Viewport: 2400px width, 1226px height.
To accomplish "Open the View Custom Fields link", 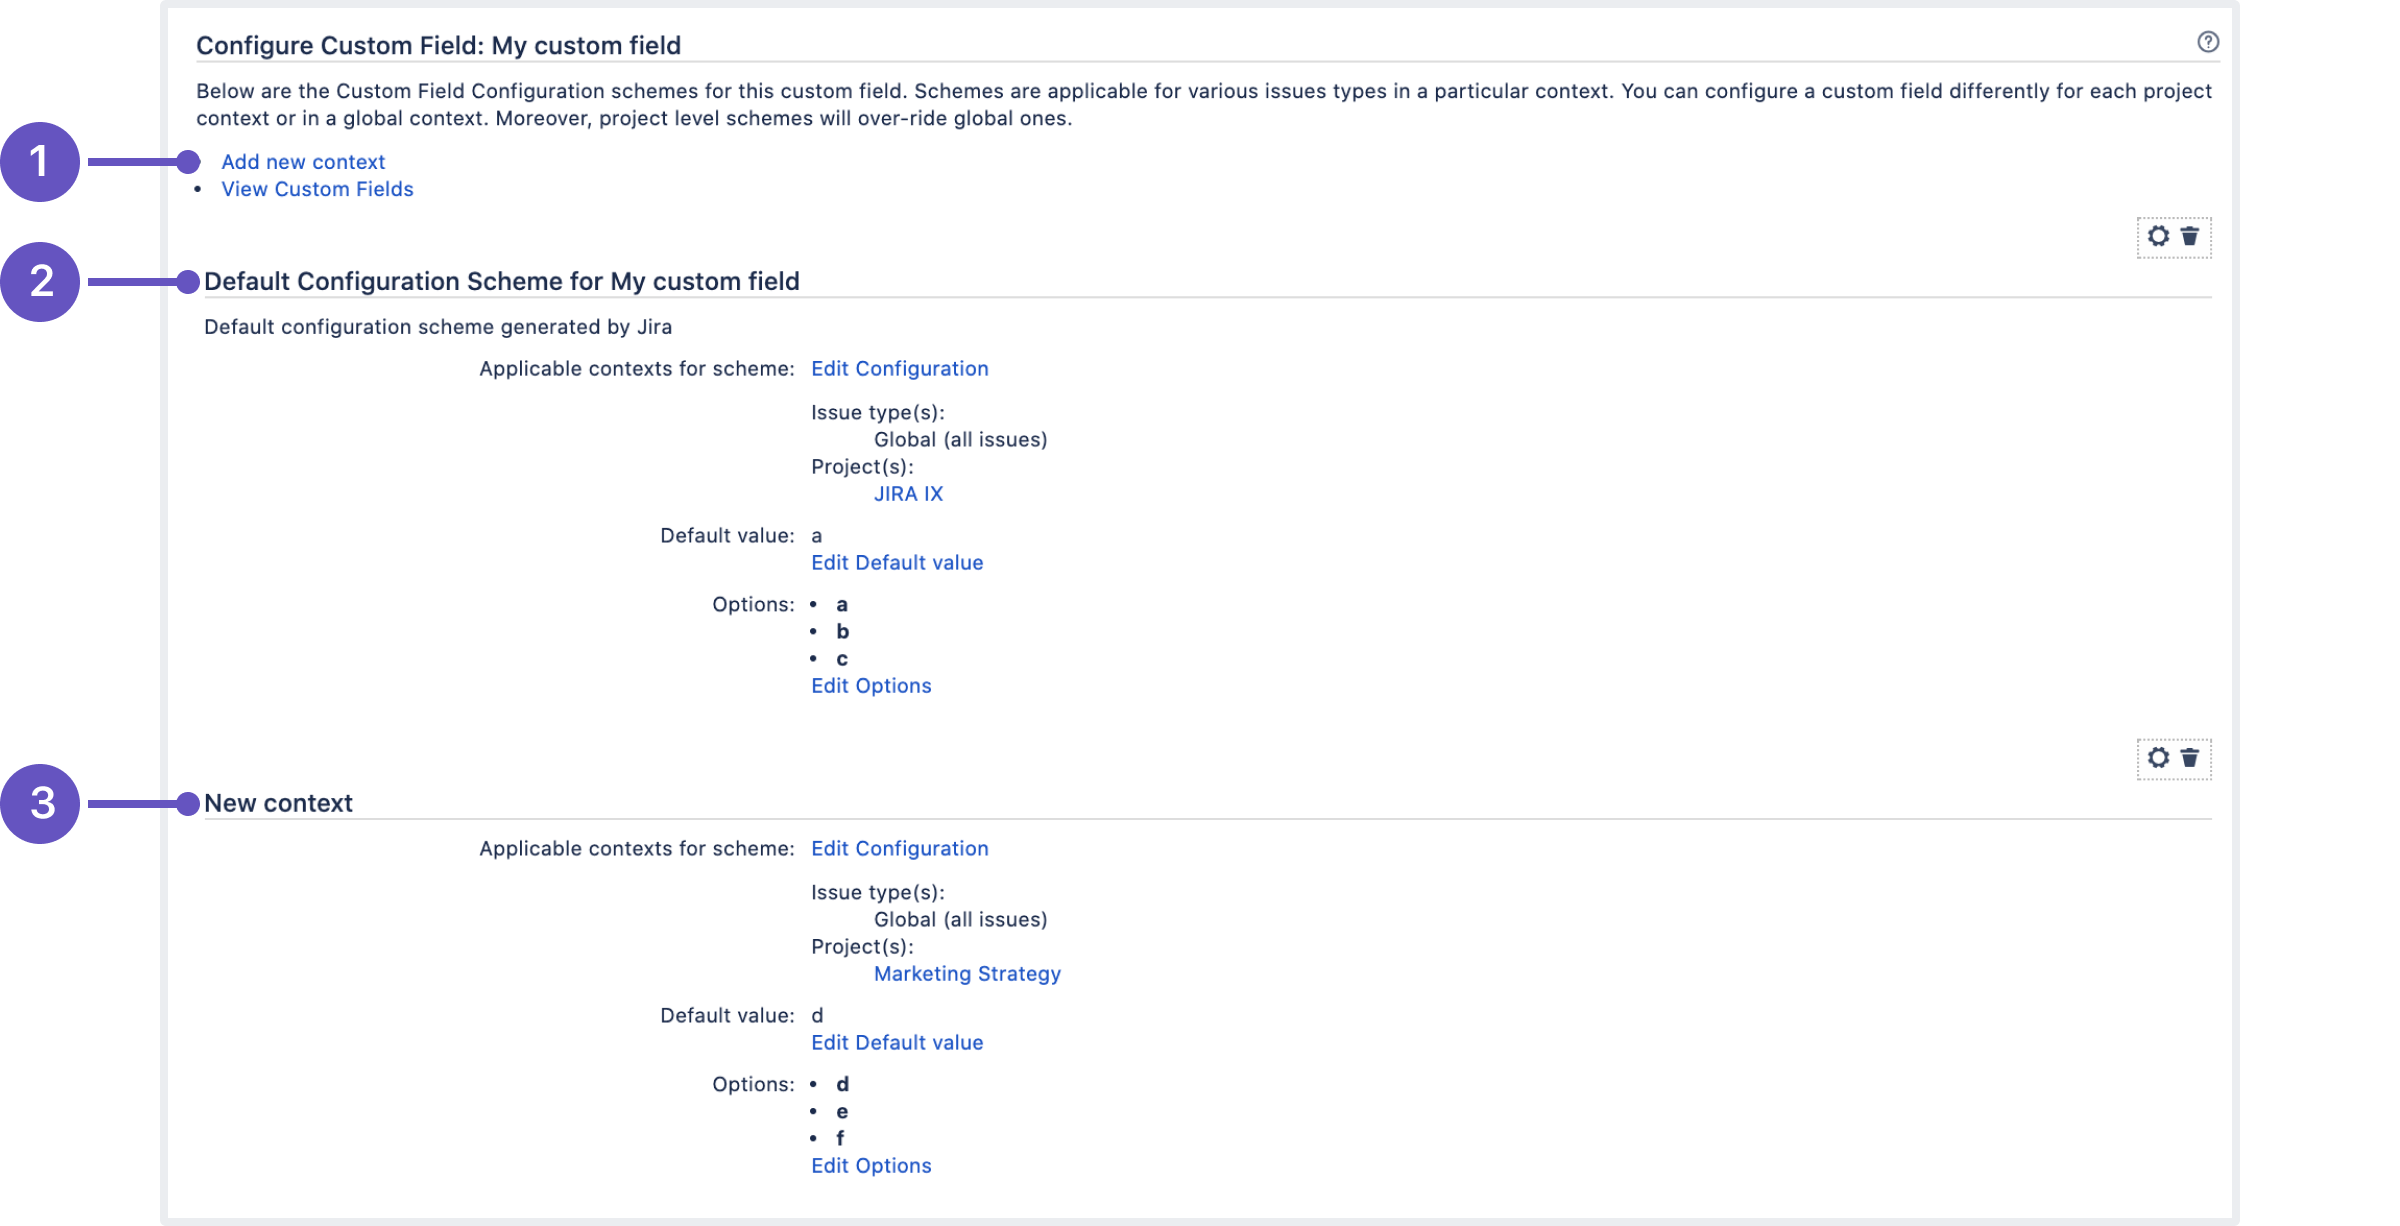I will click(317, 189).
